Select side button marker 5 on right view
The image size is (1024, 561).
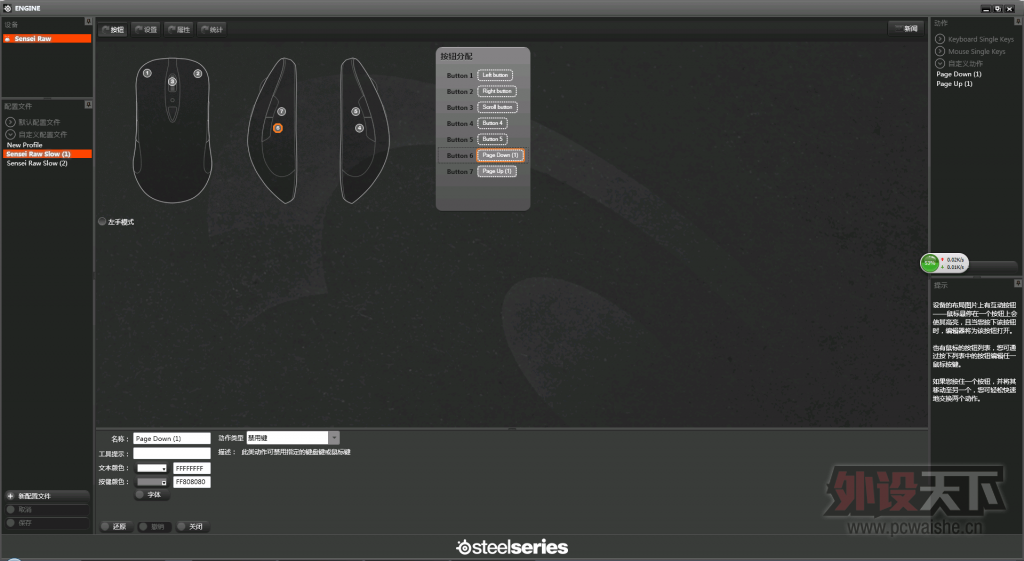click(356, 112)
